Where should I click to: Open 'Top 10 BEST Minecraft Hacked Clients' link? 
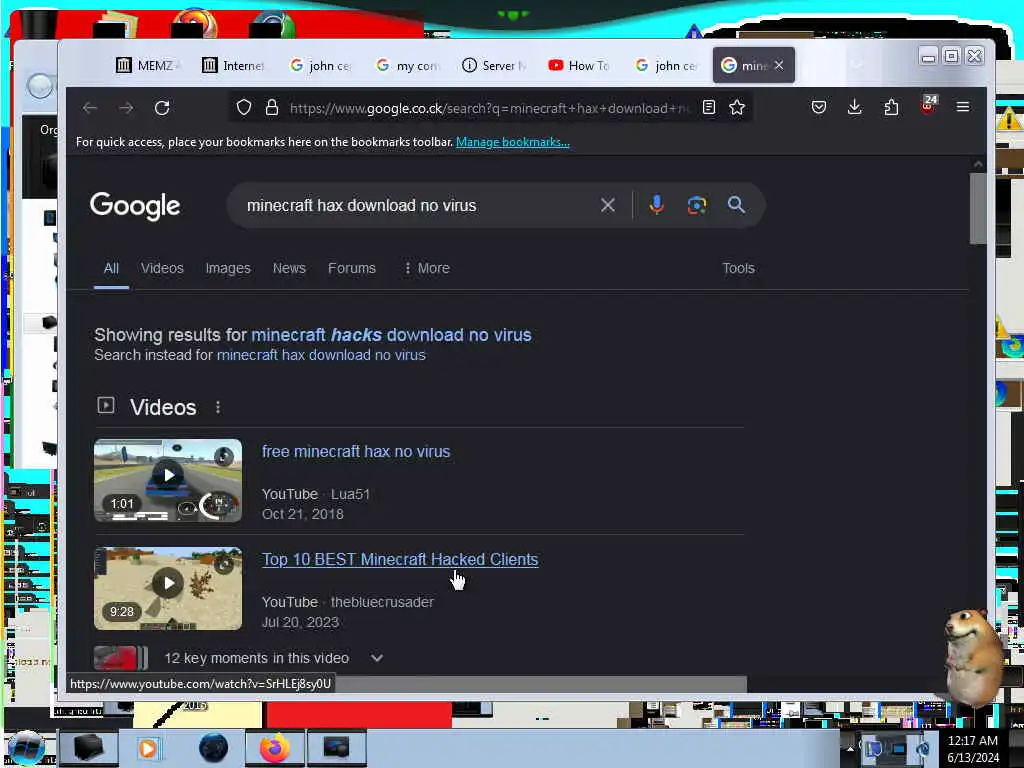(x=400, y=560)
